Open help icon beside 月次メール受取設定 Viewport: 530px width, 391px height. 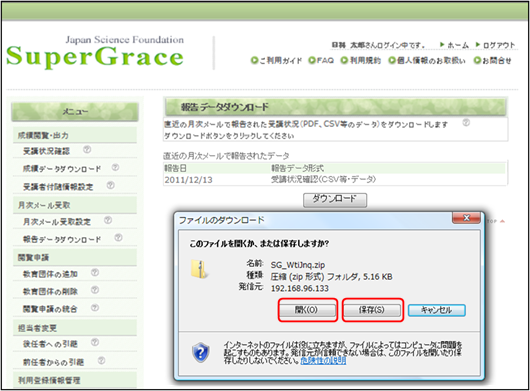tap(108, 220)
